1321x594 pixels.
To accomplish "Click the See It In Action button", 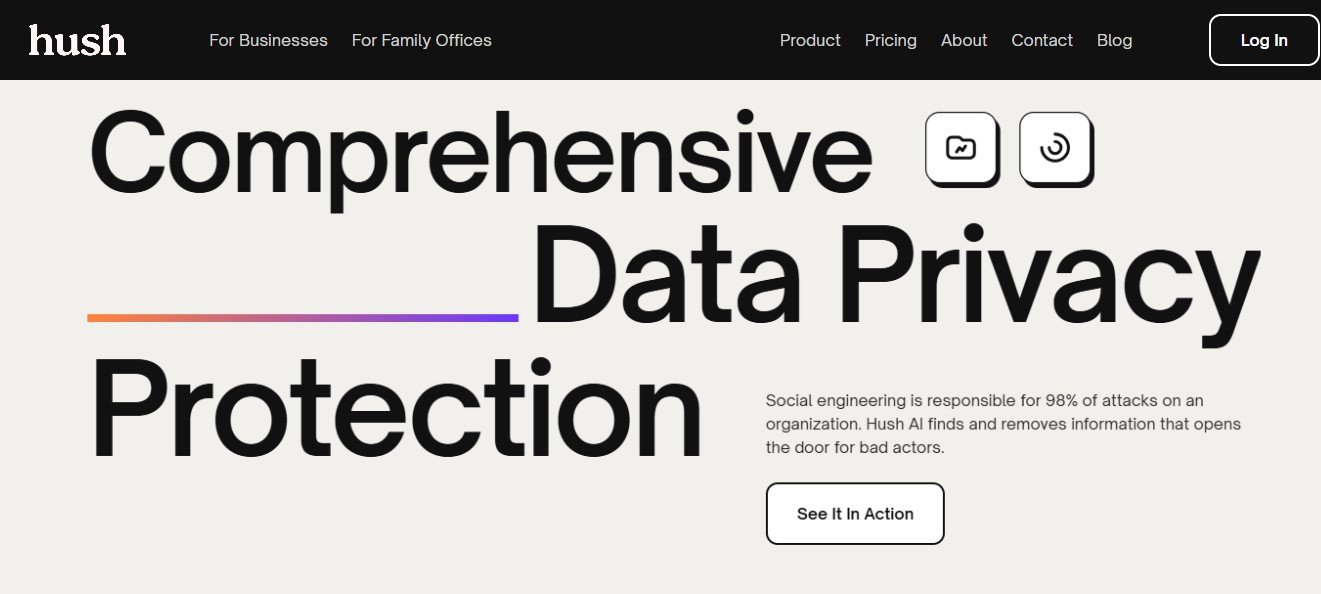I will pyautogui.click(x=855, y=514).
